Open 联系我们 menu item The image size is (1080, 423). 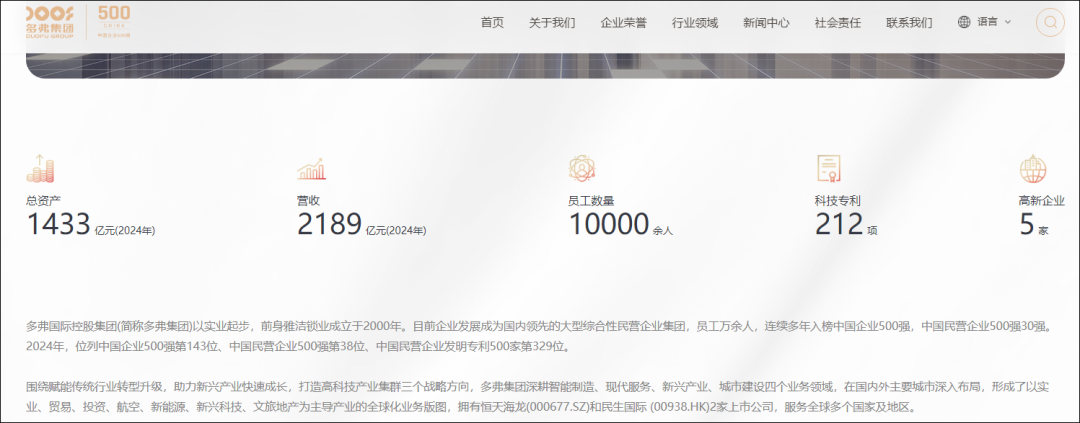click(909, 23)
